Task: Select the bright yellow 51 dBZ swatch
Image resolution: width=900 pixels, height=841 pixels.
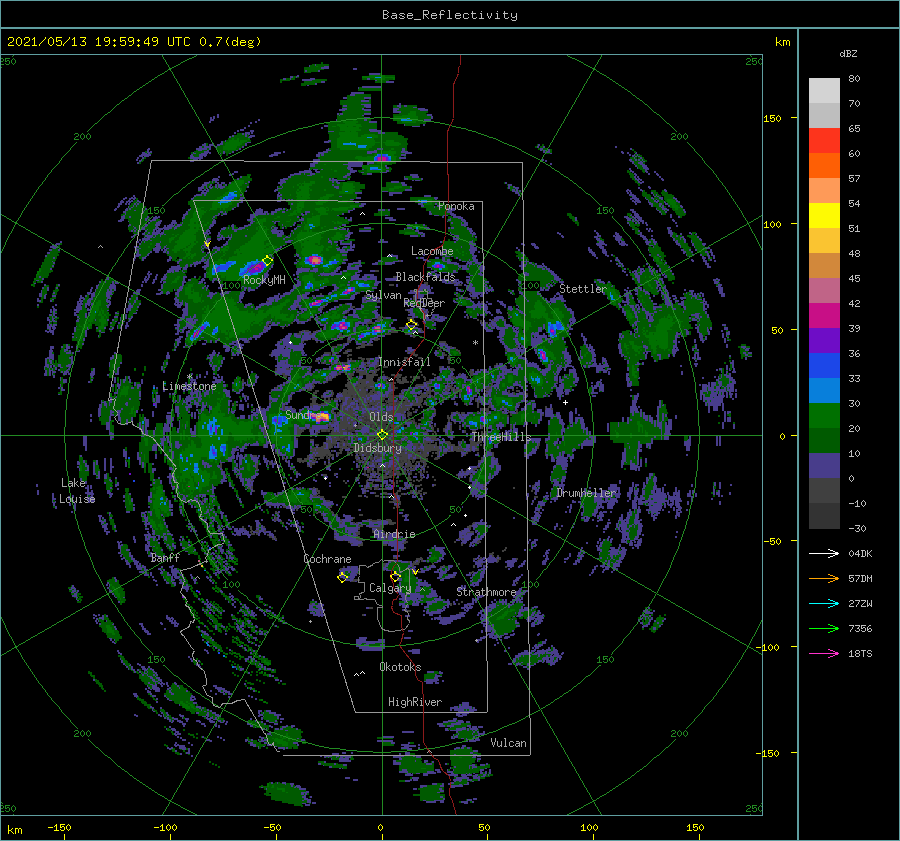Action: tap(824, 216)
